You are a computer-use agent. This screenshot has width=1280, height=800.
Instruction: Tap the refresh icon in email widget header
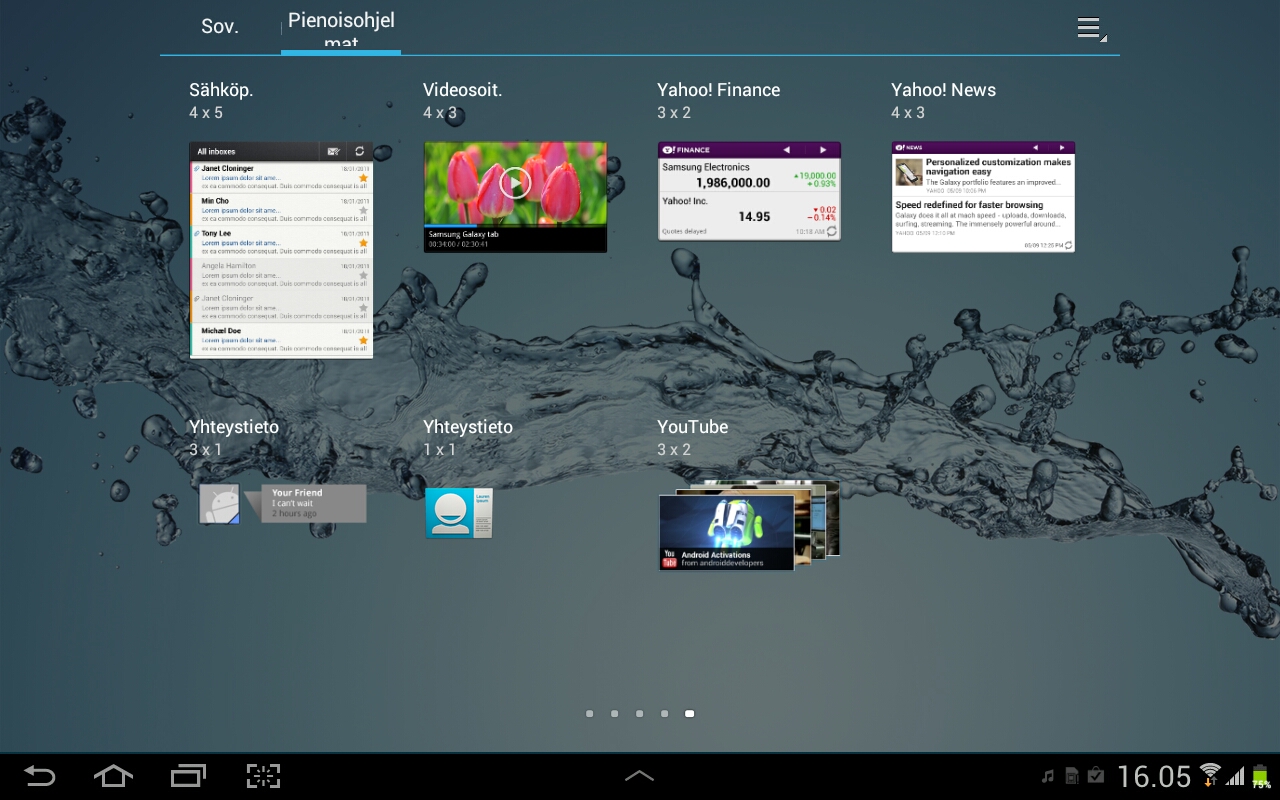point(359,151)
